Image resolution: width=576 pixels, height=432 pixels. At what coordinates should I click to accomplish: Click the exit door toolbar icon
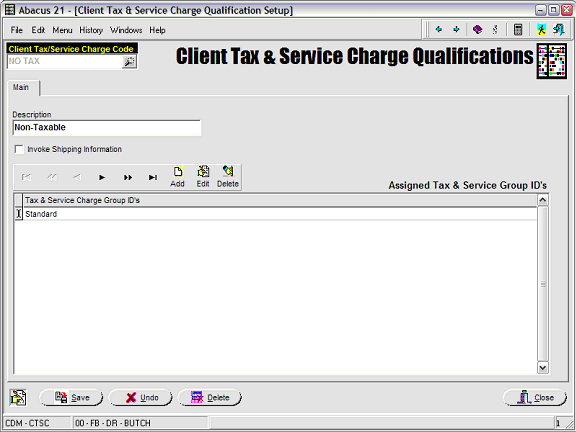[x=559, y=29]
